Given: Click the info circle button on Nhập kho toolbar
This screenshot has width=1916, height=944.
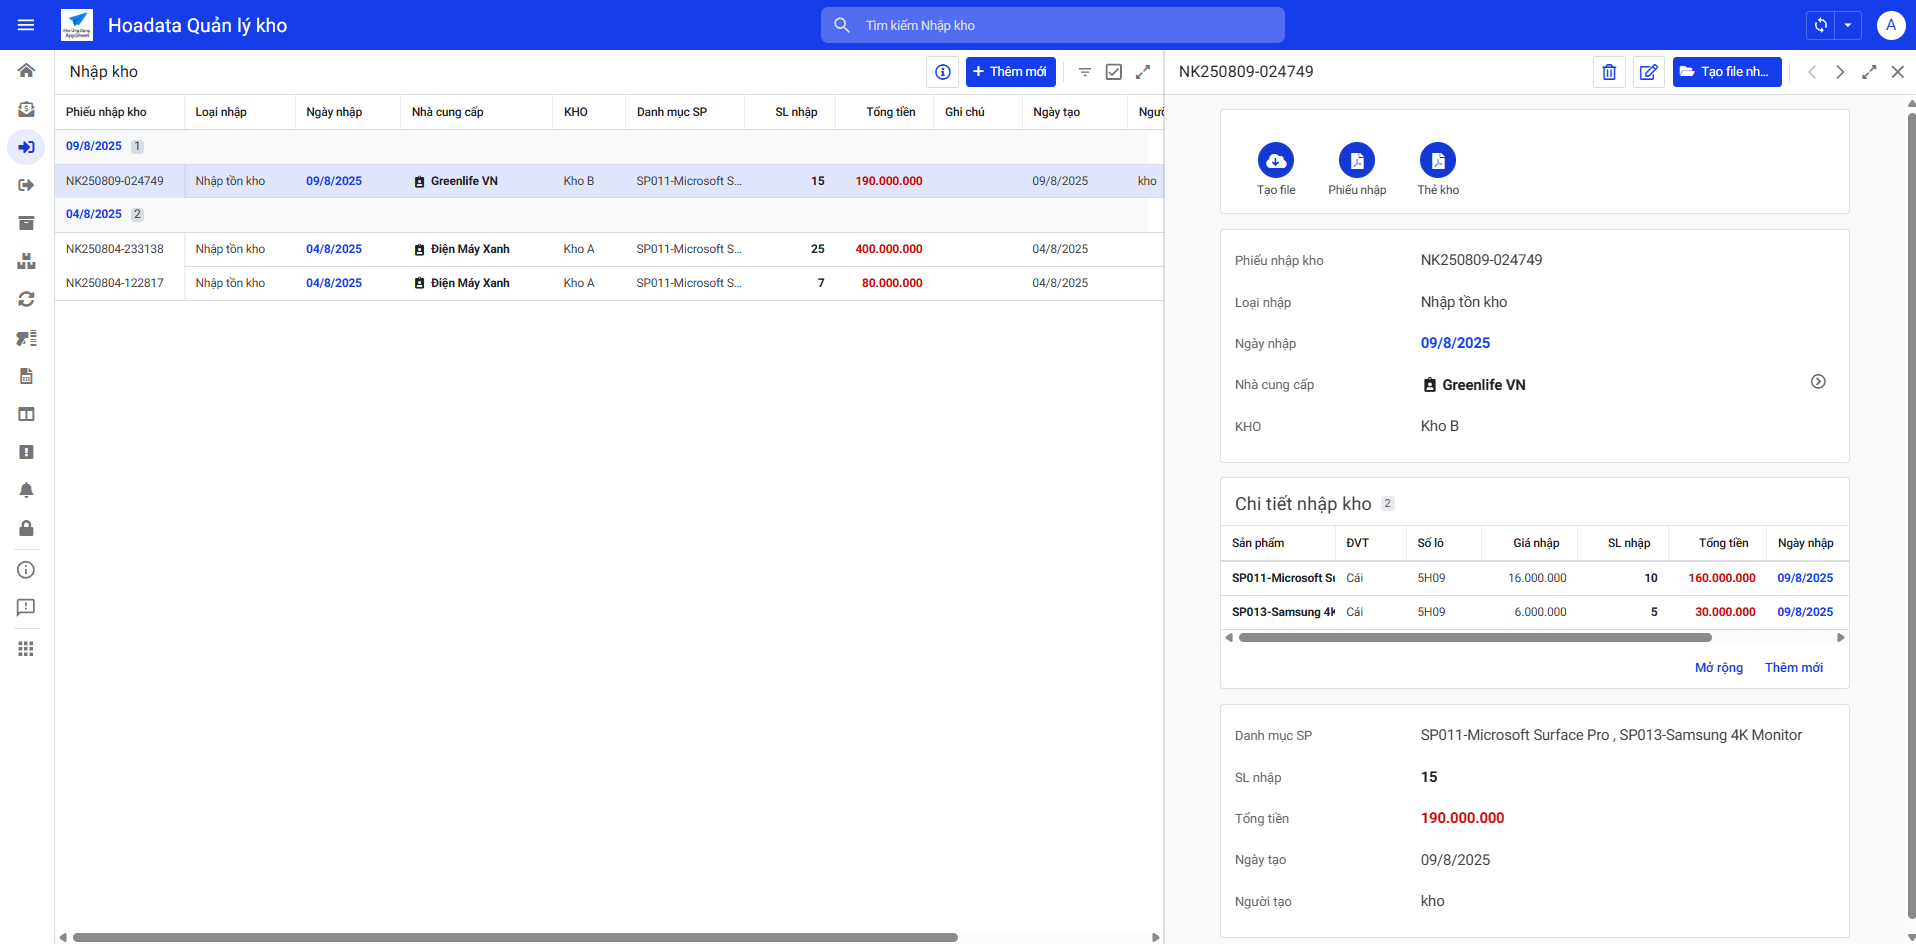Looking at the screenshot, I should point(942,72).
